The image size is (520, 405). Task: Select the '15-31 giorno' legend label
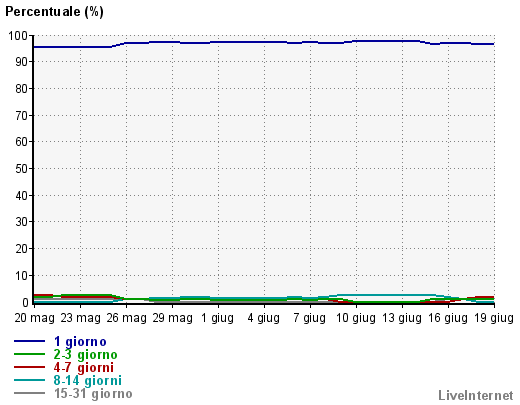(93, 394)
